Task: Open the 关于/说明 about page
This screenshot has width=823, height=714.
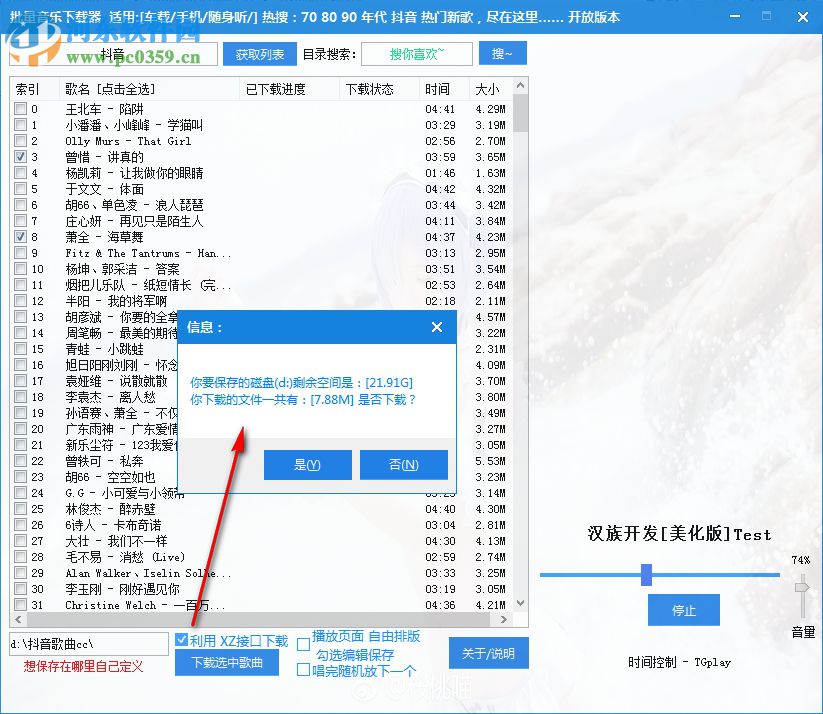Action: click(x=489, y=652)
